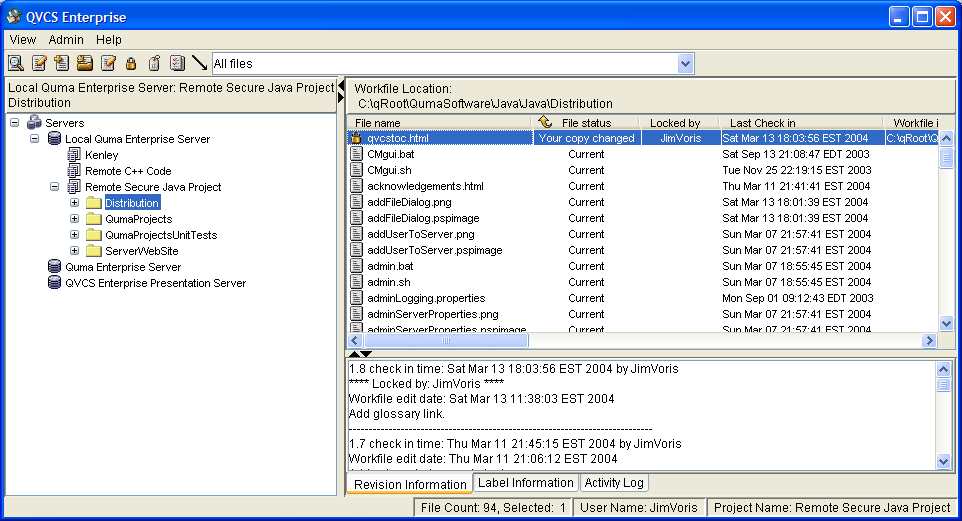Click the QumaProjectsUnitTests folder icon
The width and height of the screenshot is (962, 521).
tap(94, 234)
